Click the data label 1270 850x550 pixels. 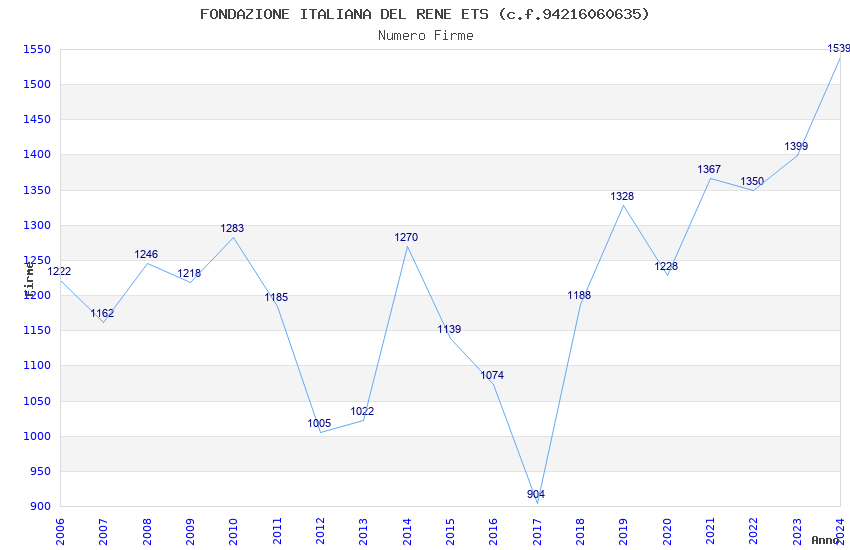(x=406, y=237)
